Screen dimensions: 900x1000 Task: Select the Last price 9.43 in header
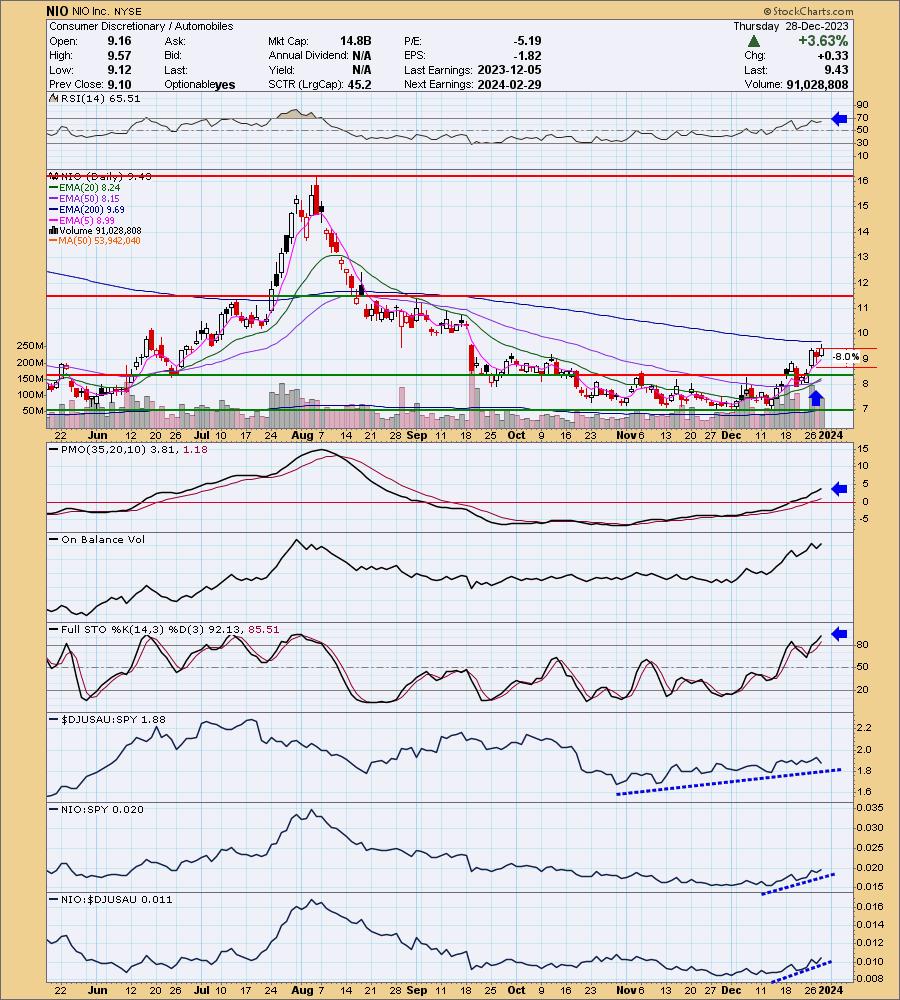coord(836,70)
